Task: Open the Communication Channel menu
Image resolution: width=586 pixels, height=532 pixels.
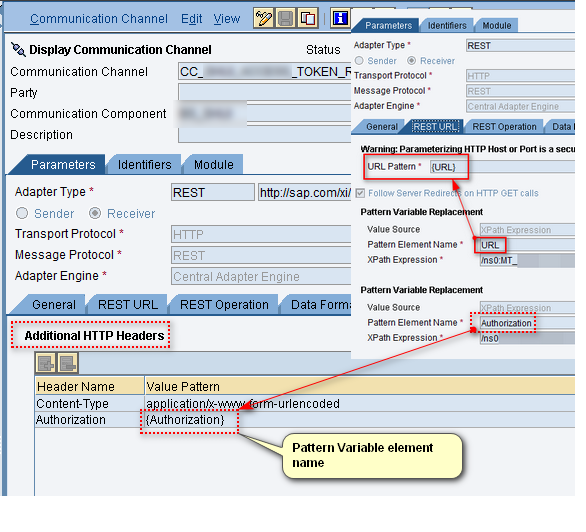Action: pyautogui.click(x=99, y=19)
